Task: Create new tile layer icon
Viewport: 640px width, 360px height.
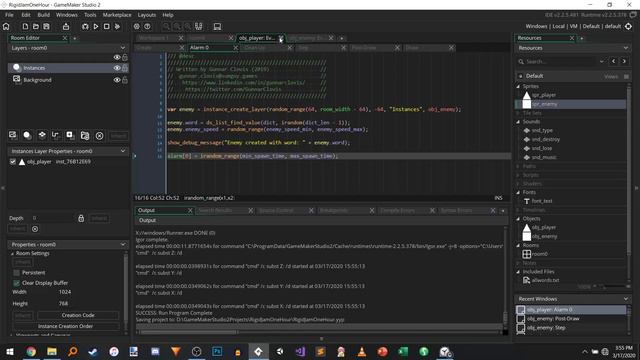Action: click(42, 135)
